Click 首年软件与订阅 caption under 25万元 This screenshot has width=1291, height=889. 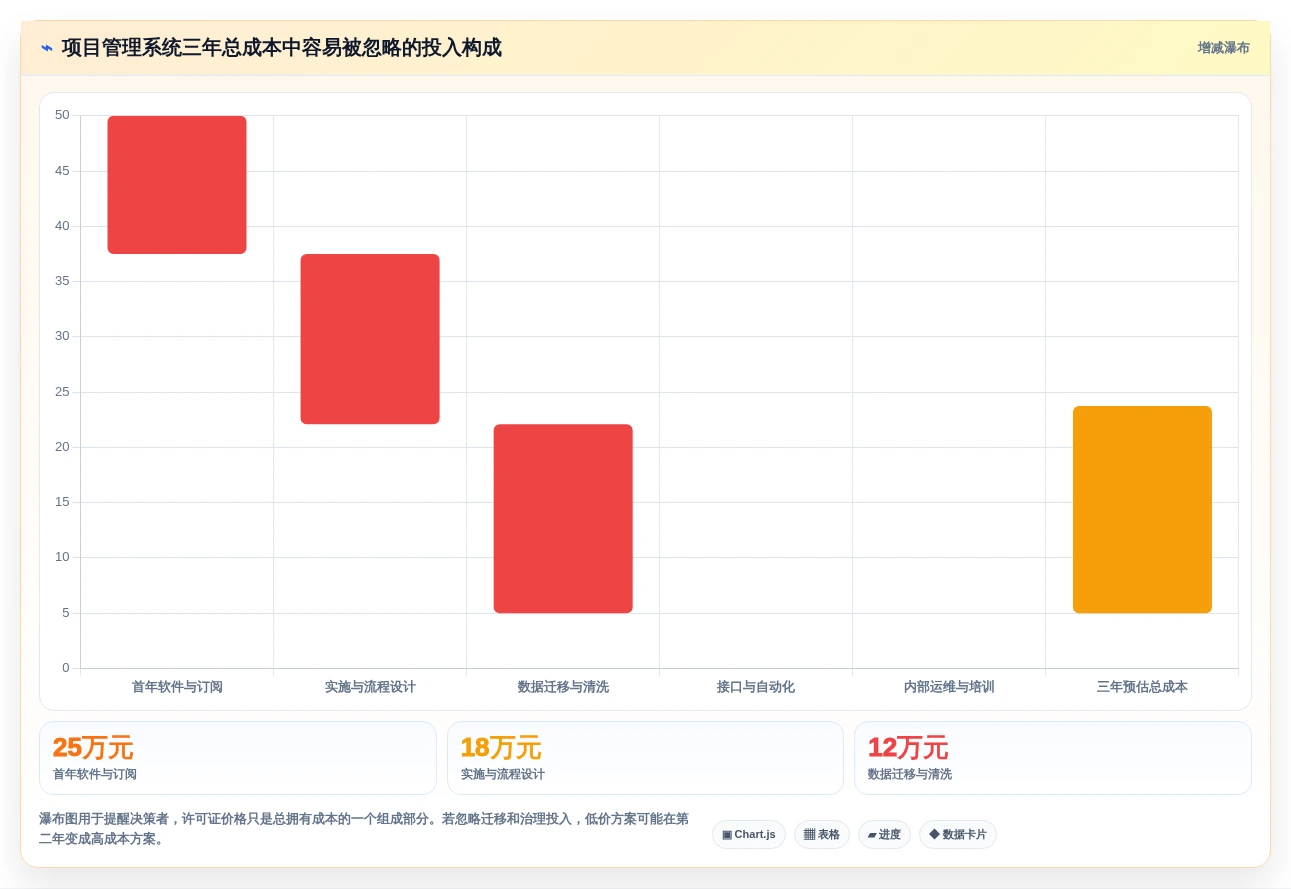[95, 774]
